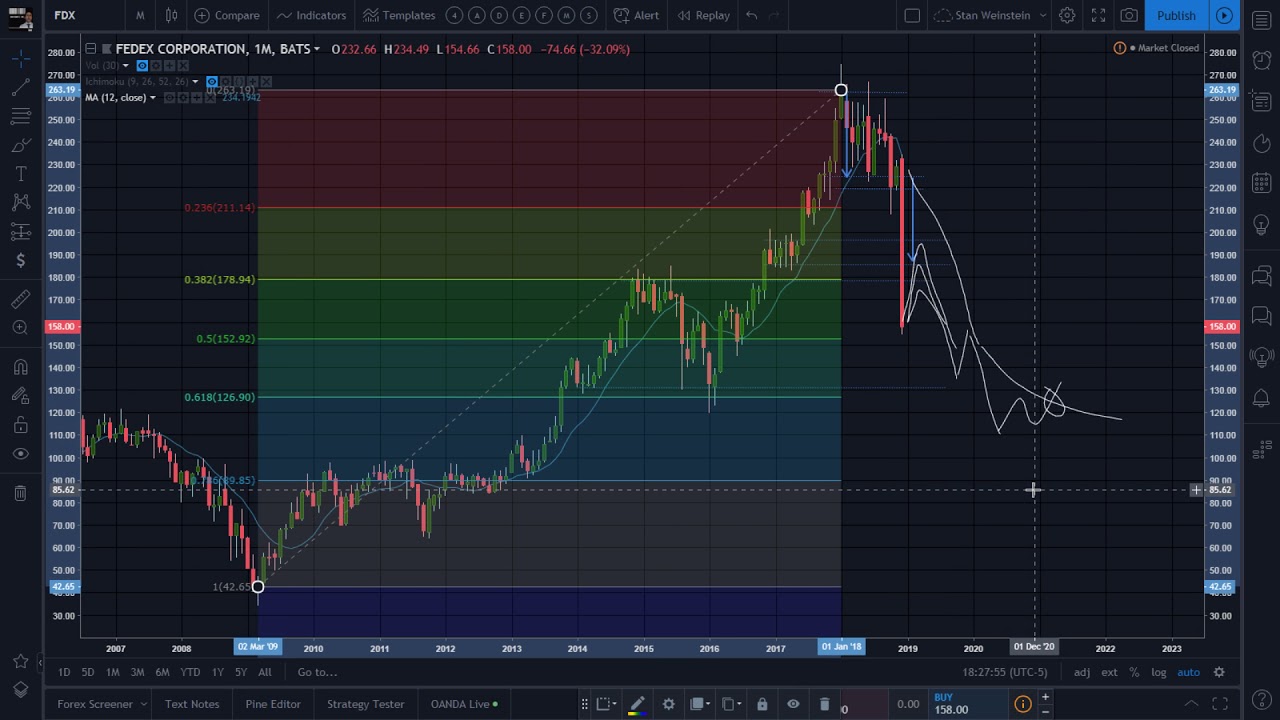Viewport: 1280px width, 720px height.
Task: Change the M monthly interval selector
Action: pyautogui.click(x=140, y=15)
